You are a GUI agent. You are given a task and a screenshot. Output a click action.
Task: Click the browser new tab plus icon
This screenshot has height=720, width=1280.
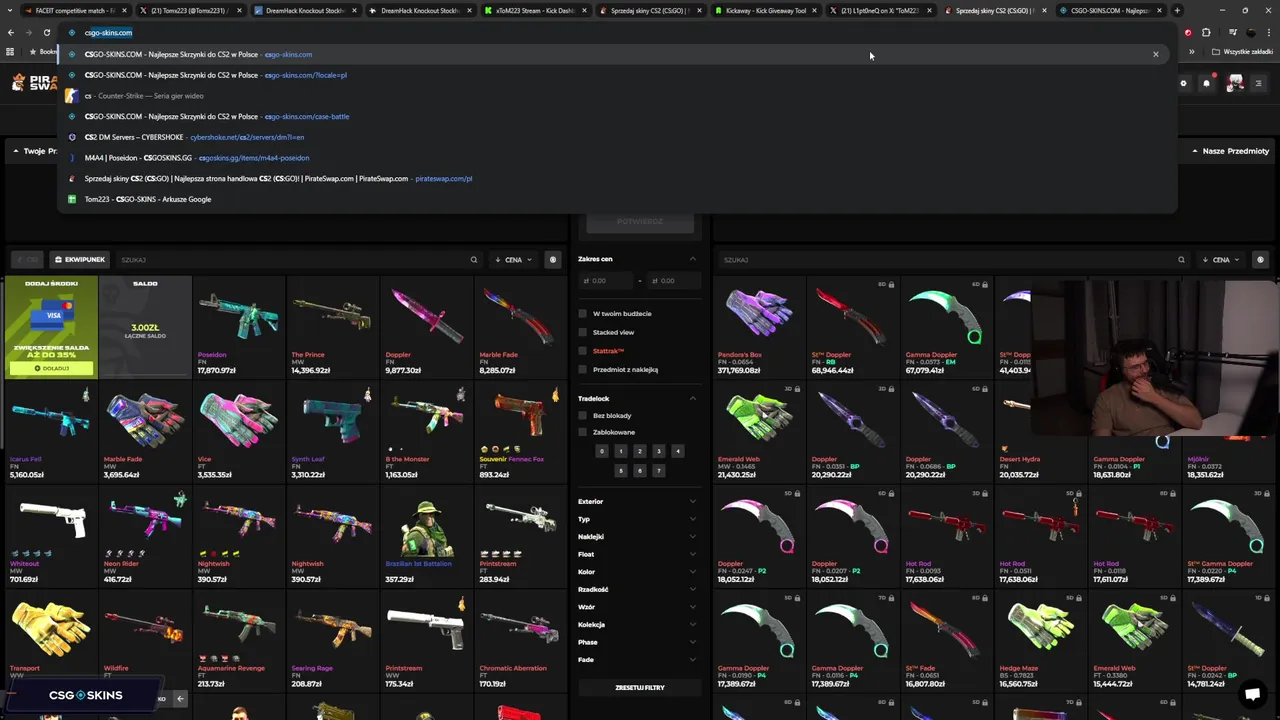1177,10
